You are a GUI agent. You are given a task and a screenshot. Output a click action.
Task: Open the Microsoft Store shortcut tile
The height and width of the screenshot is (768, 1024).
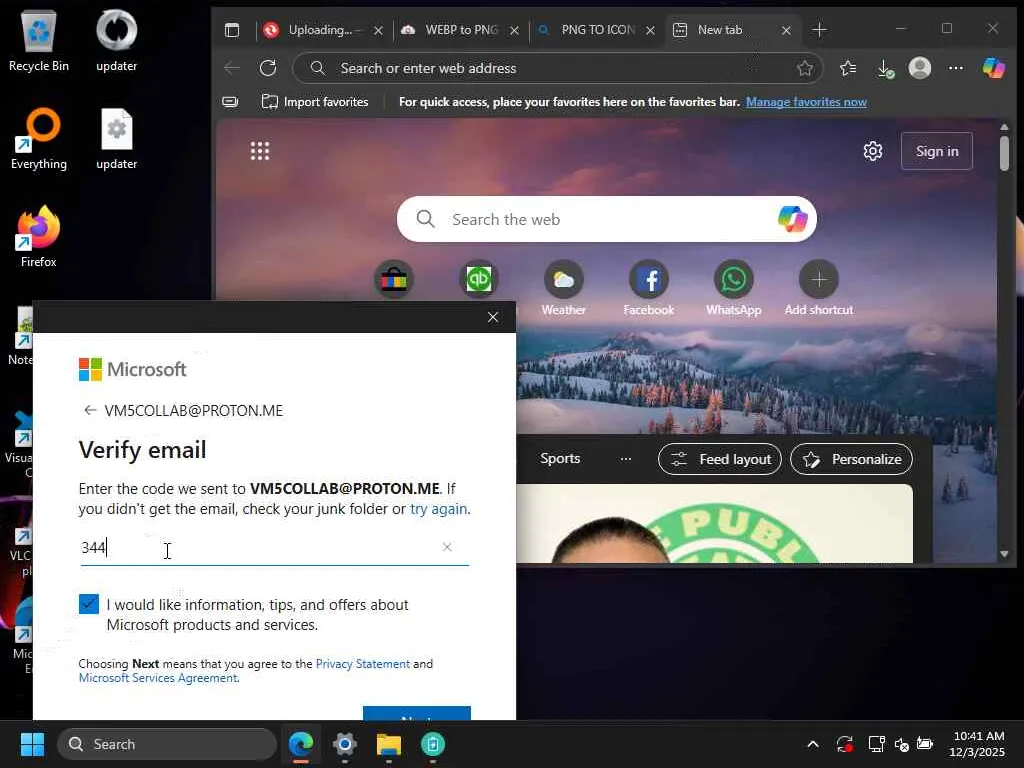[394, 280]
